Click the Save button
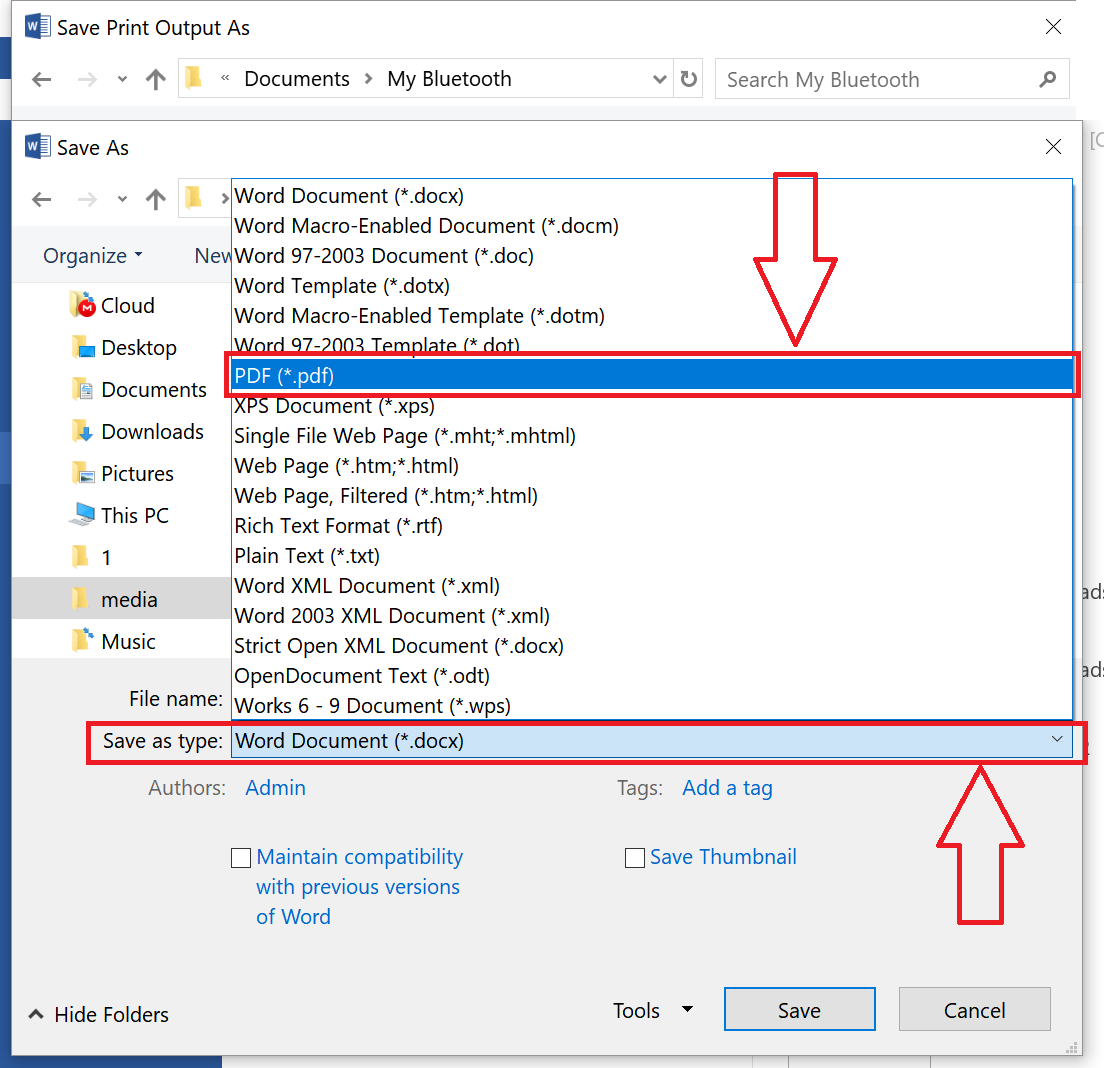Viewport: 1104px width, 1068px height. click(799, 1010)
